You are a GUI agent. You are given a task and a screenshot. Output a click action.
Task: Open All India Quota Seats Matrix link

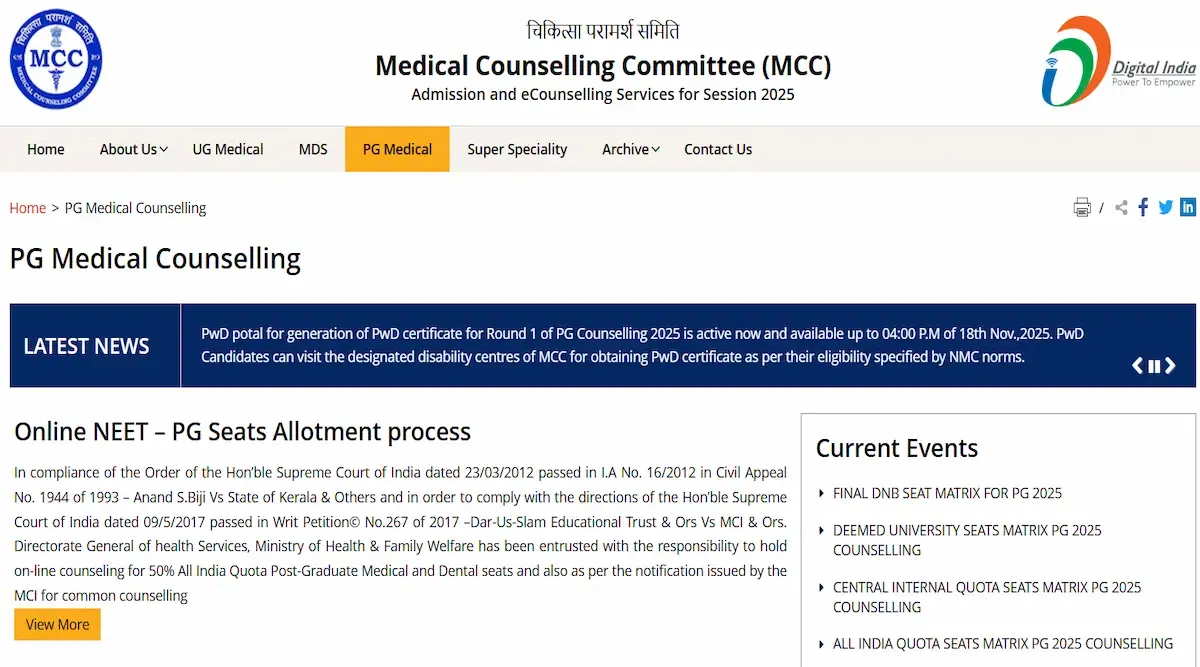tap(1002, 644)
